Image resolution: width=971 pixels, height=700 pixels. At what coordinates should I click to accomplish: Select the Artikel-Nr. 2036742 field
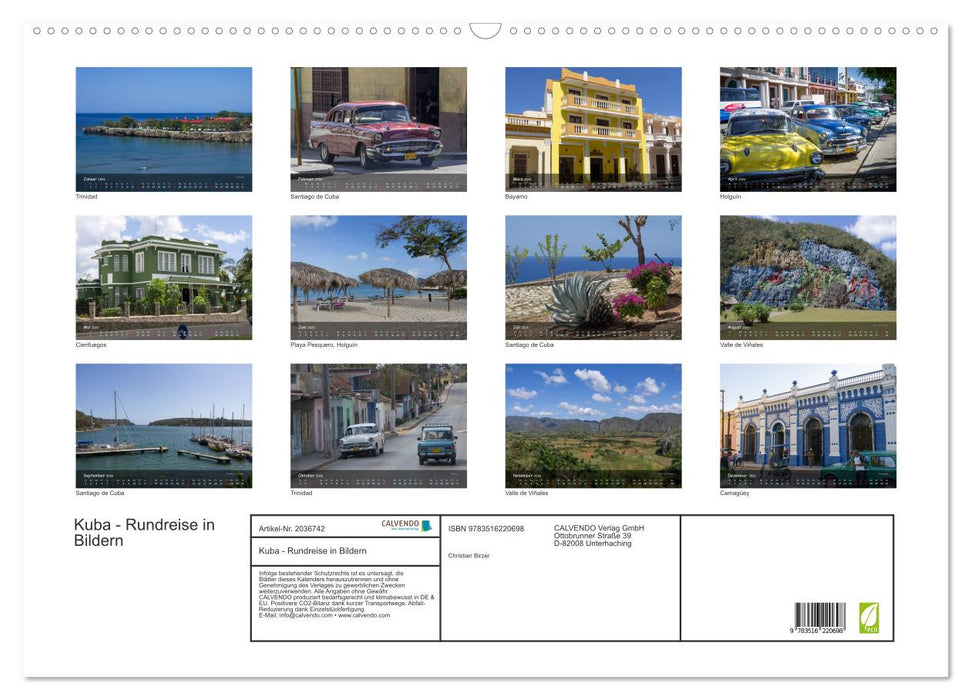[293, 528]
